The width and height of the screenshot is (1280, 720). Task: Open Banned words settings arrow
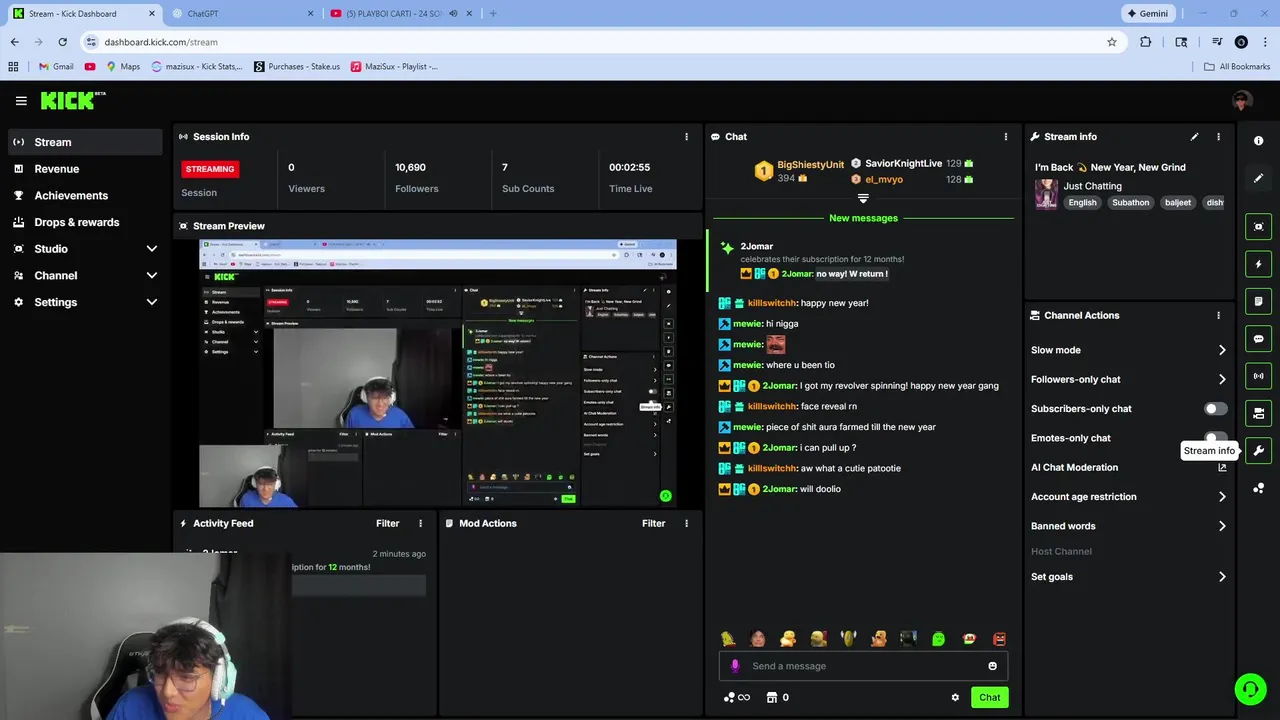(x=1222, y=526)
